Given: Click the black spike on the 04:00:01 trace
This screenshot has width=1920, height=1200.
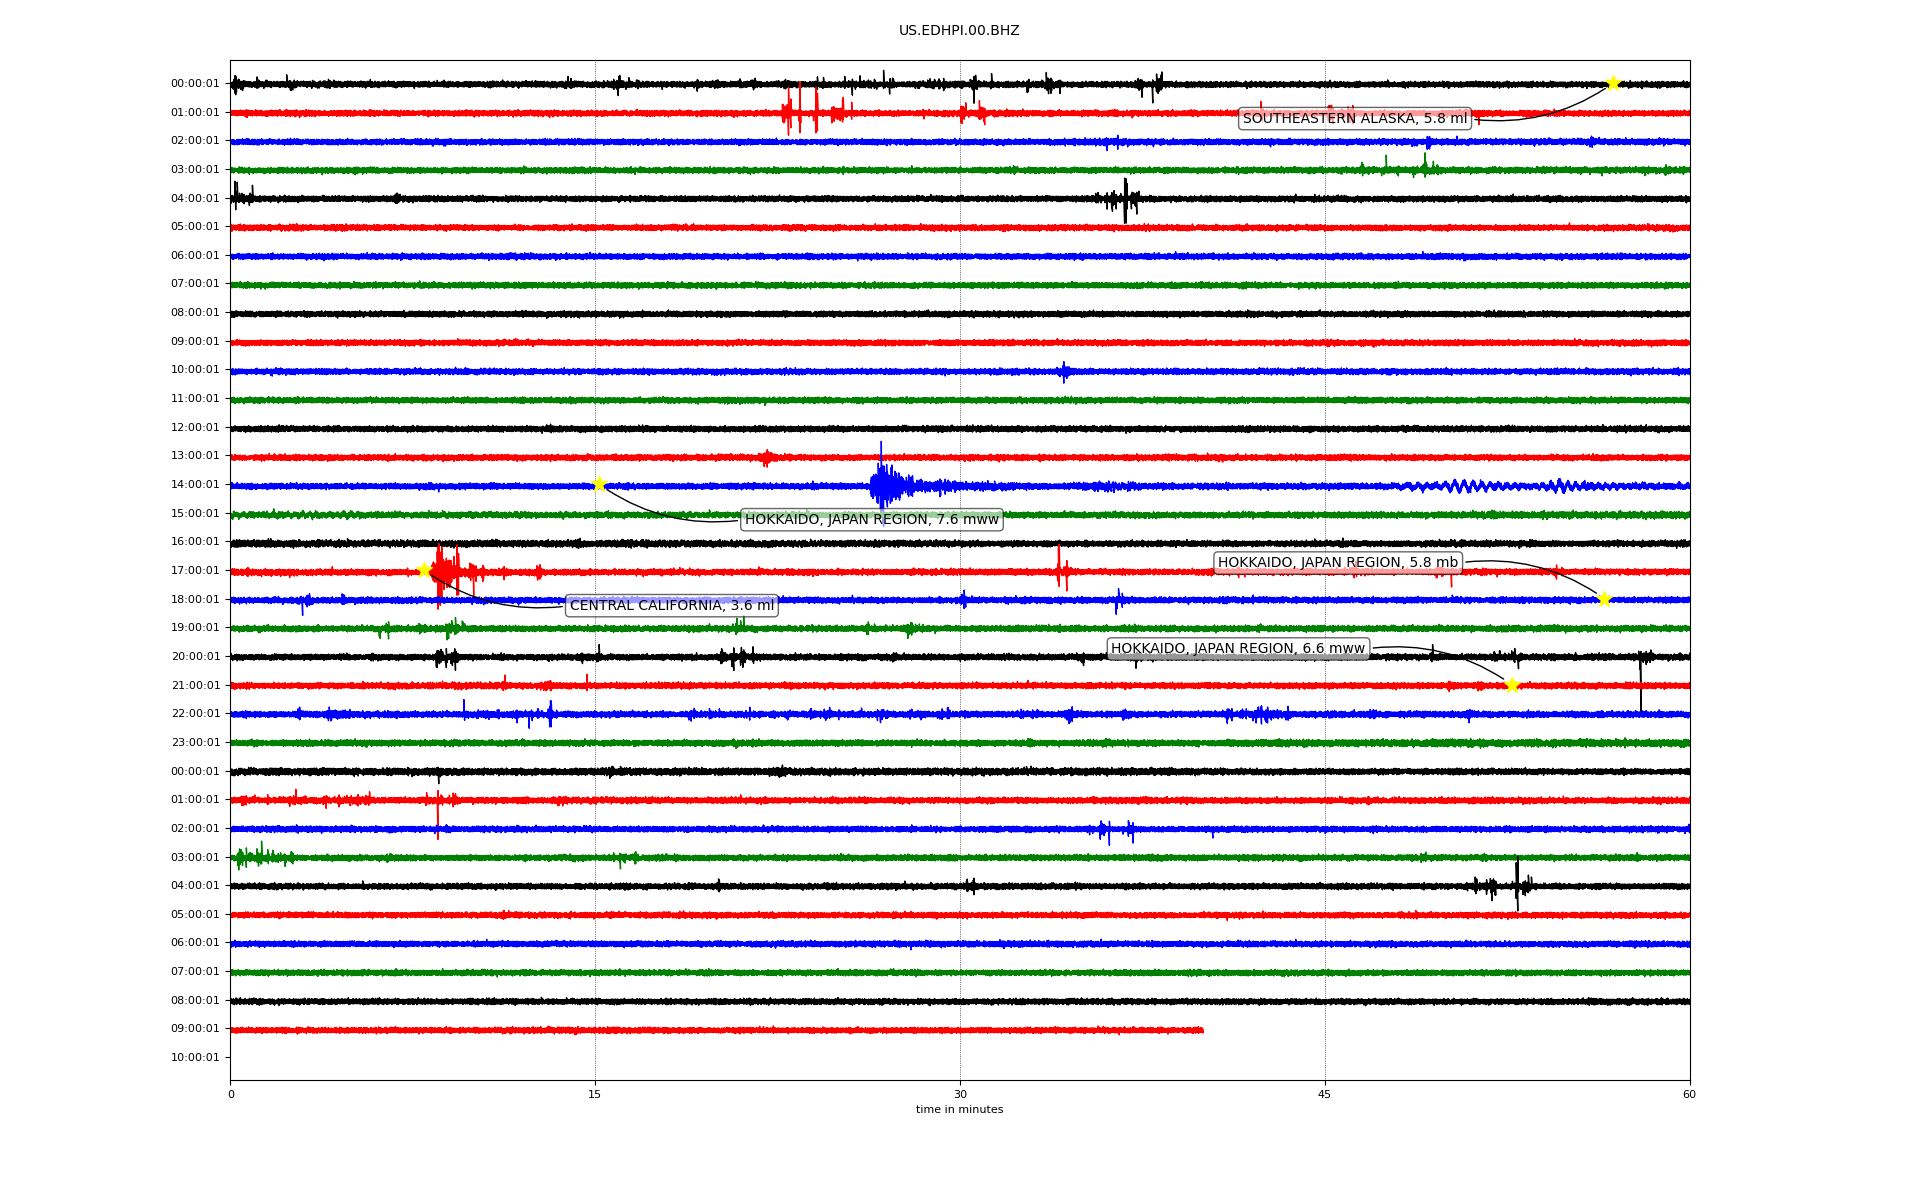Looking at the screenshot, I should [1125, 199].
